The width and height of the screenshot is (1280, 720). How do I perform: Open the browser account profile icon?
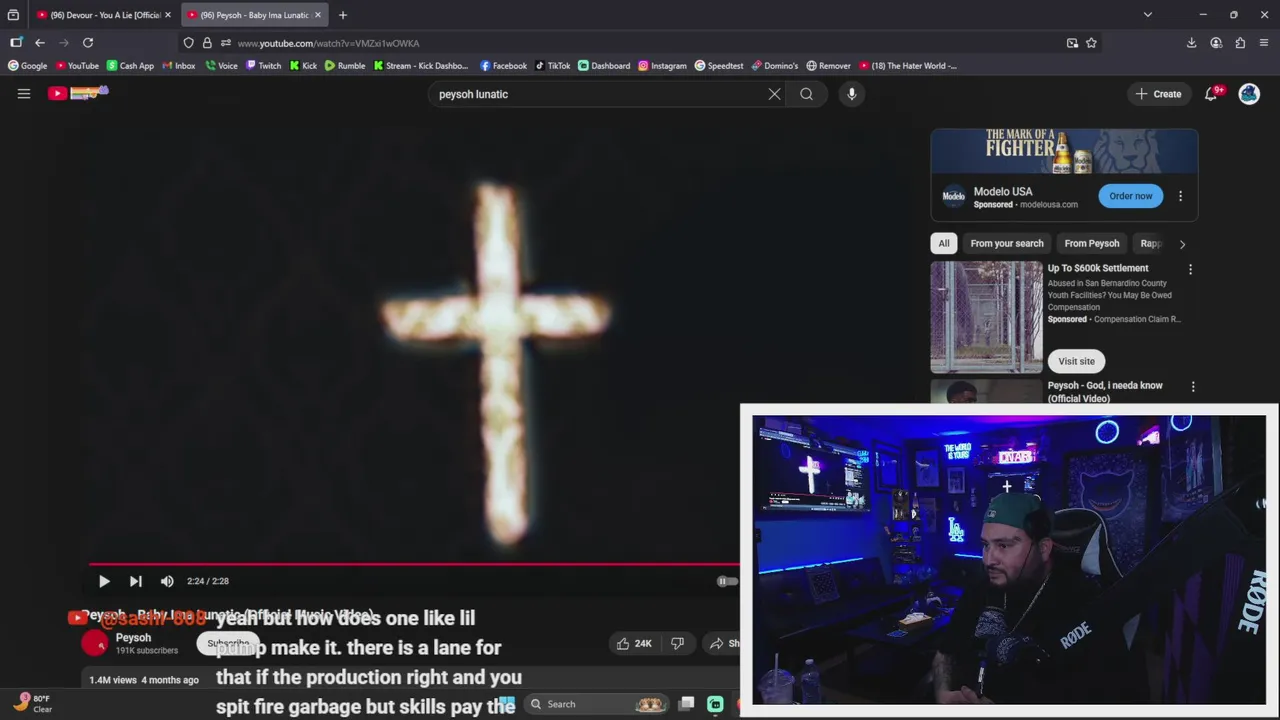[1216, 43]
